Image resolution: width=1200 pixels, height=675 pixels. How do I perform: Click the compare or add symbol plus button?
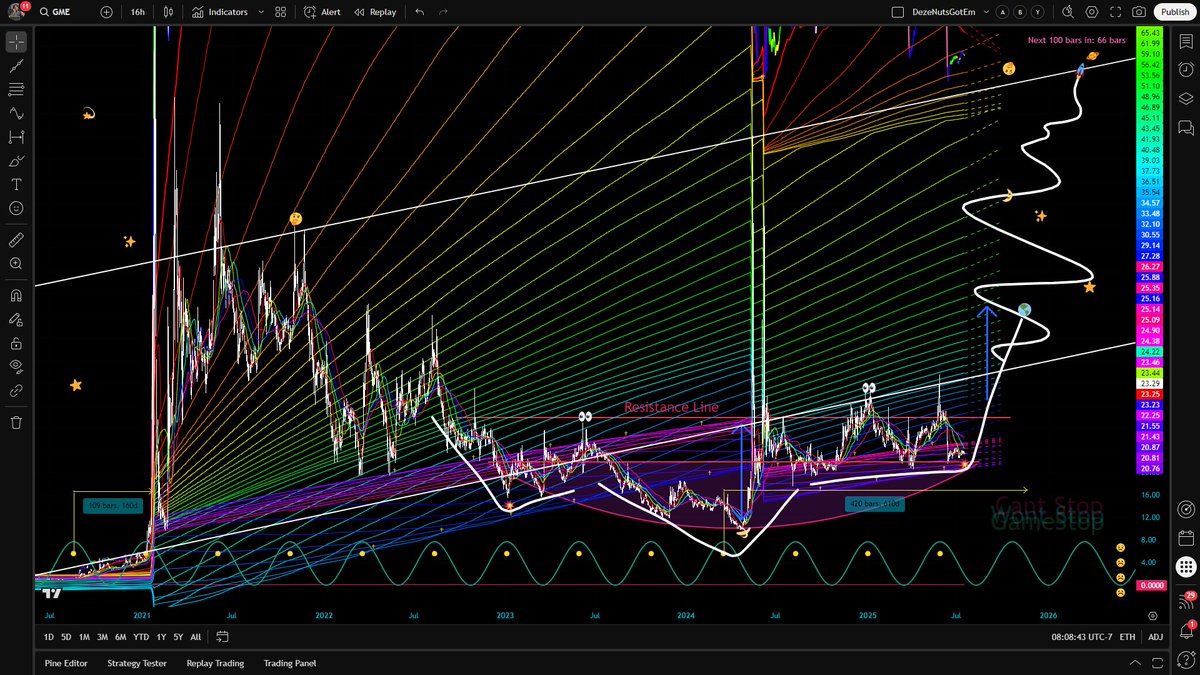point(107,12)
